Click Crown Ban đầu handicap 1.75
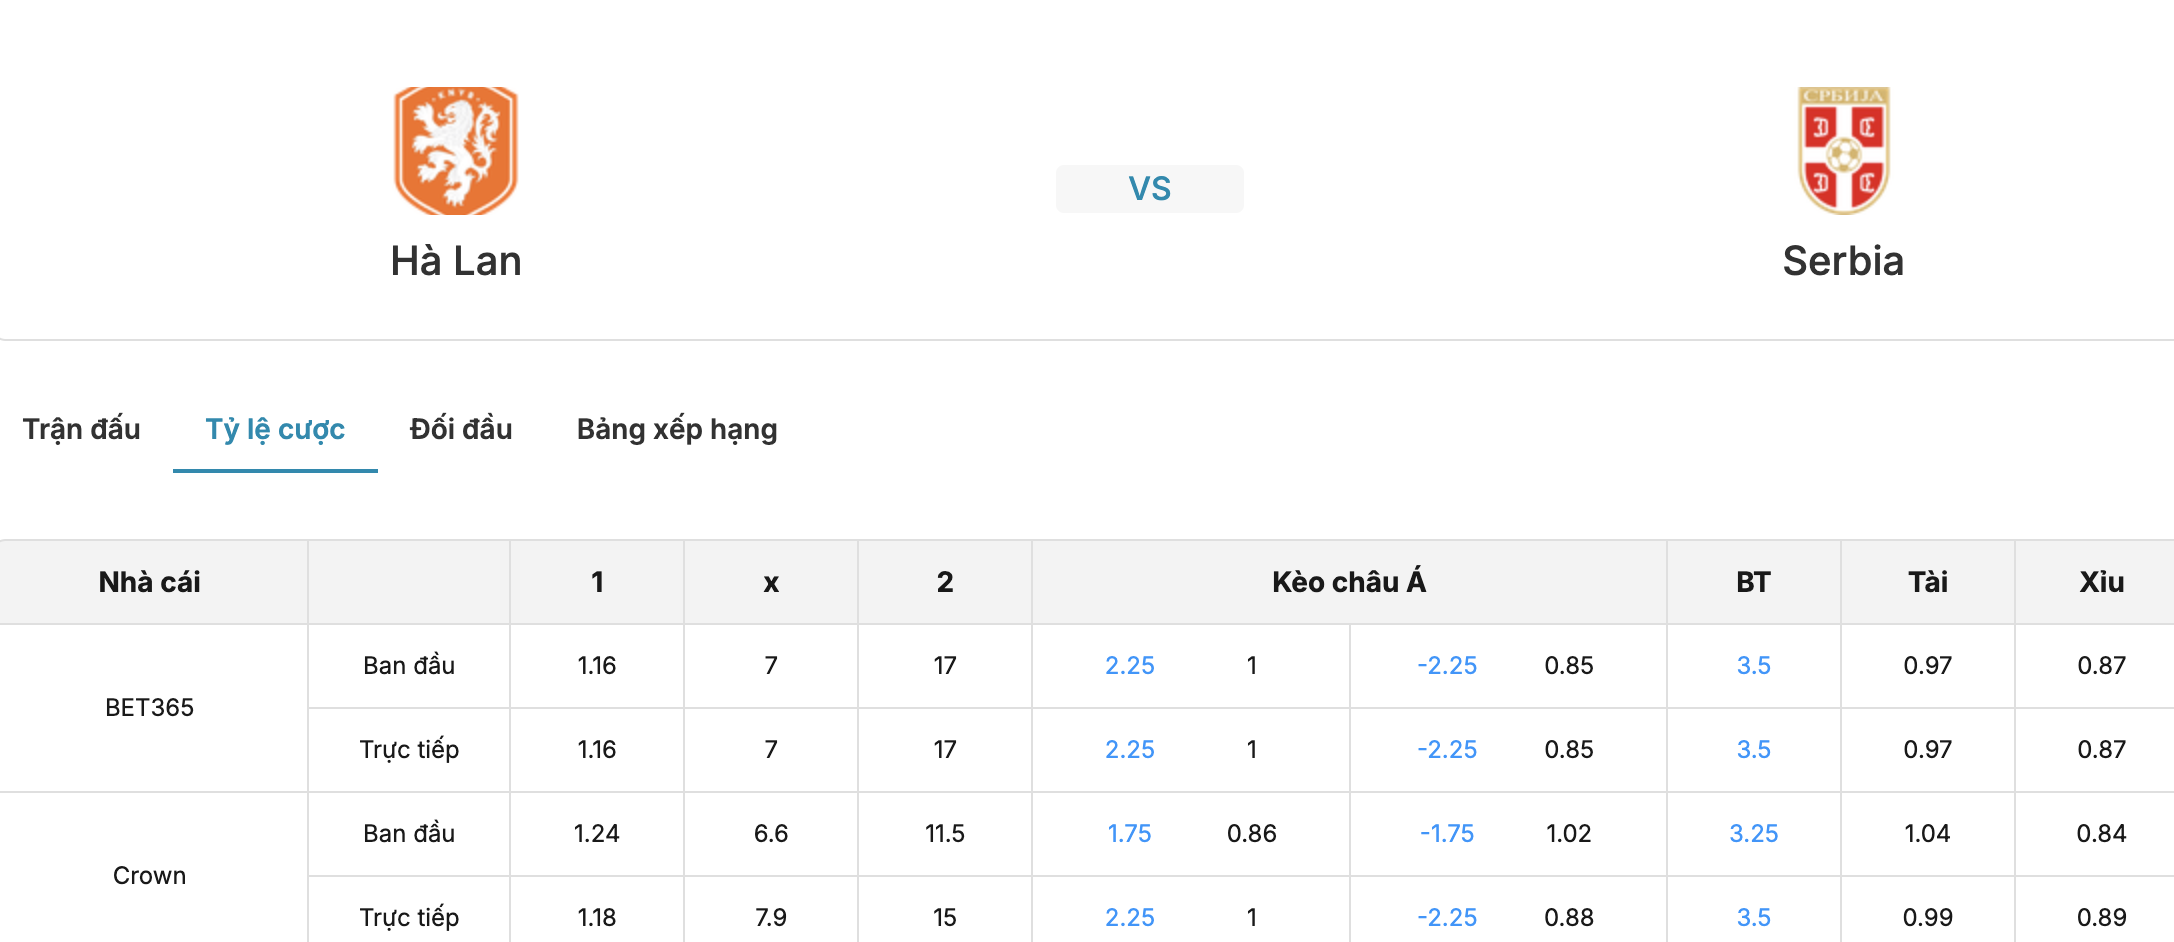This screenshot has height=942, width=2174. coord(1130,834)
